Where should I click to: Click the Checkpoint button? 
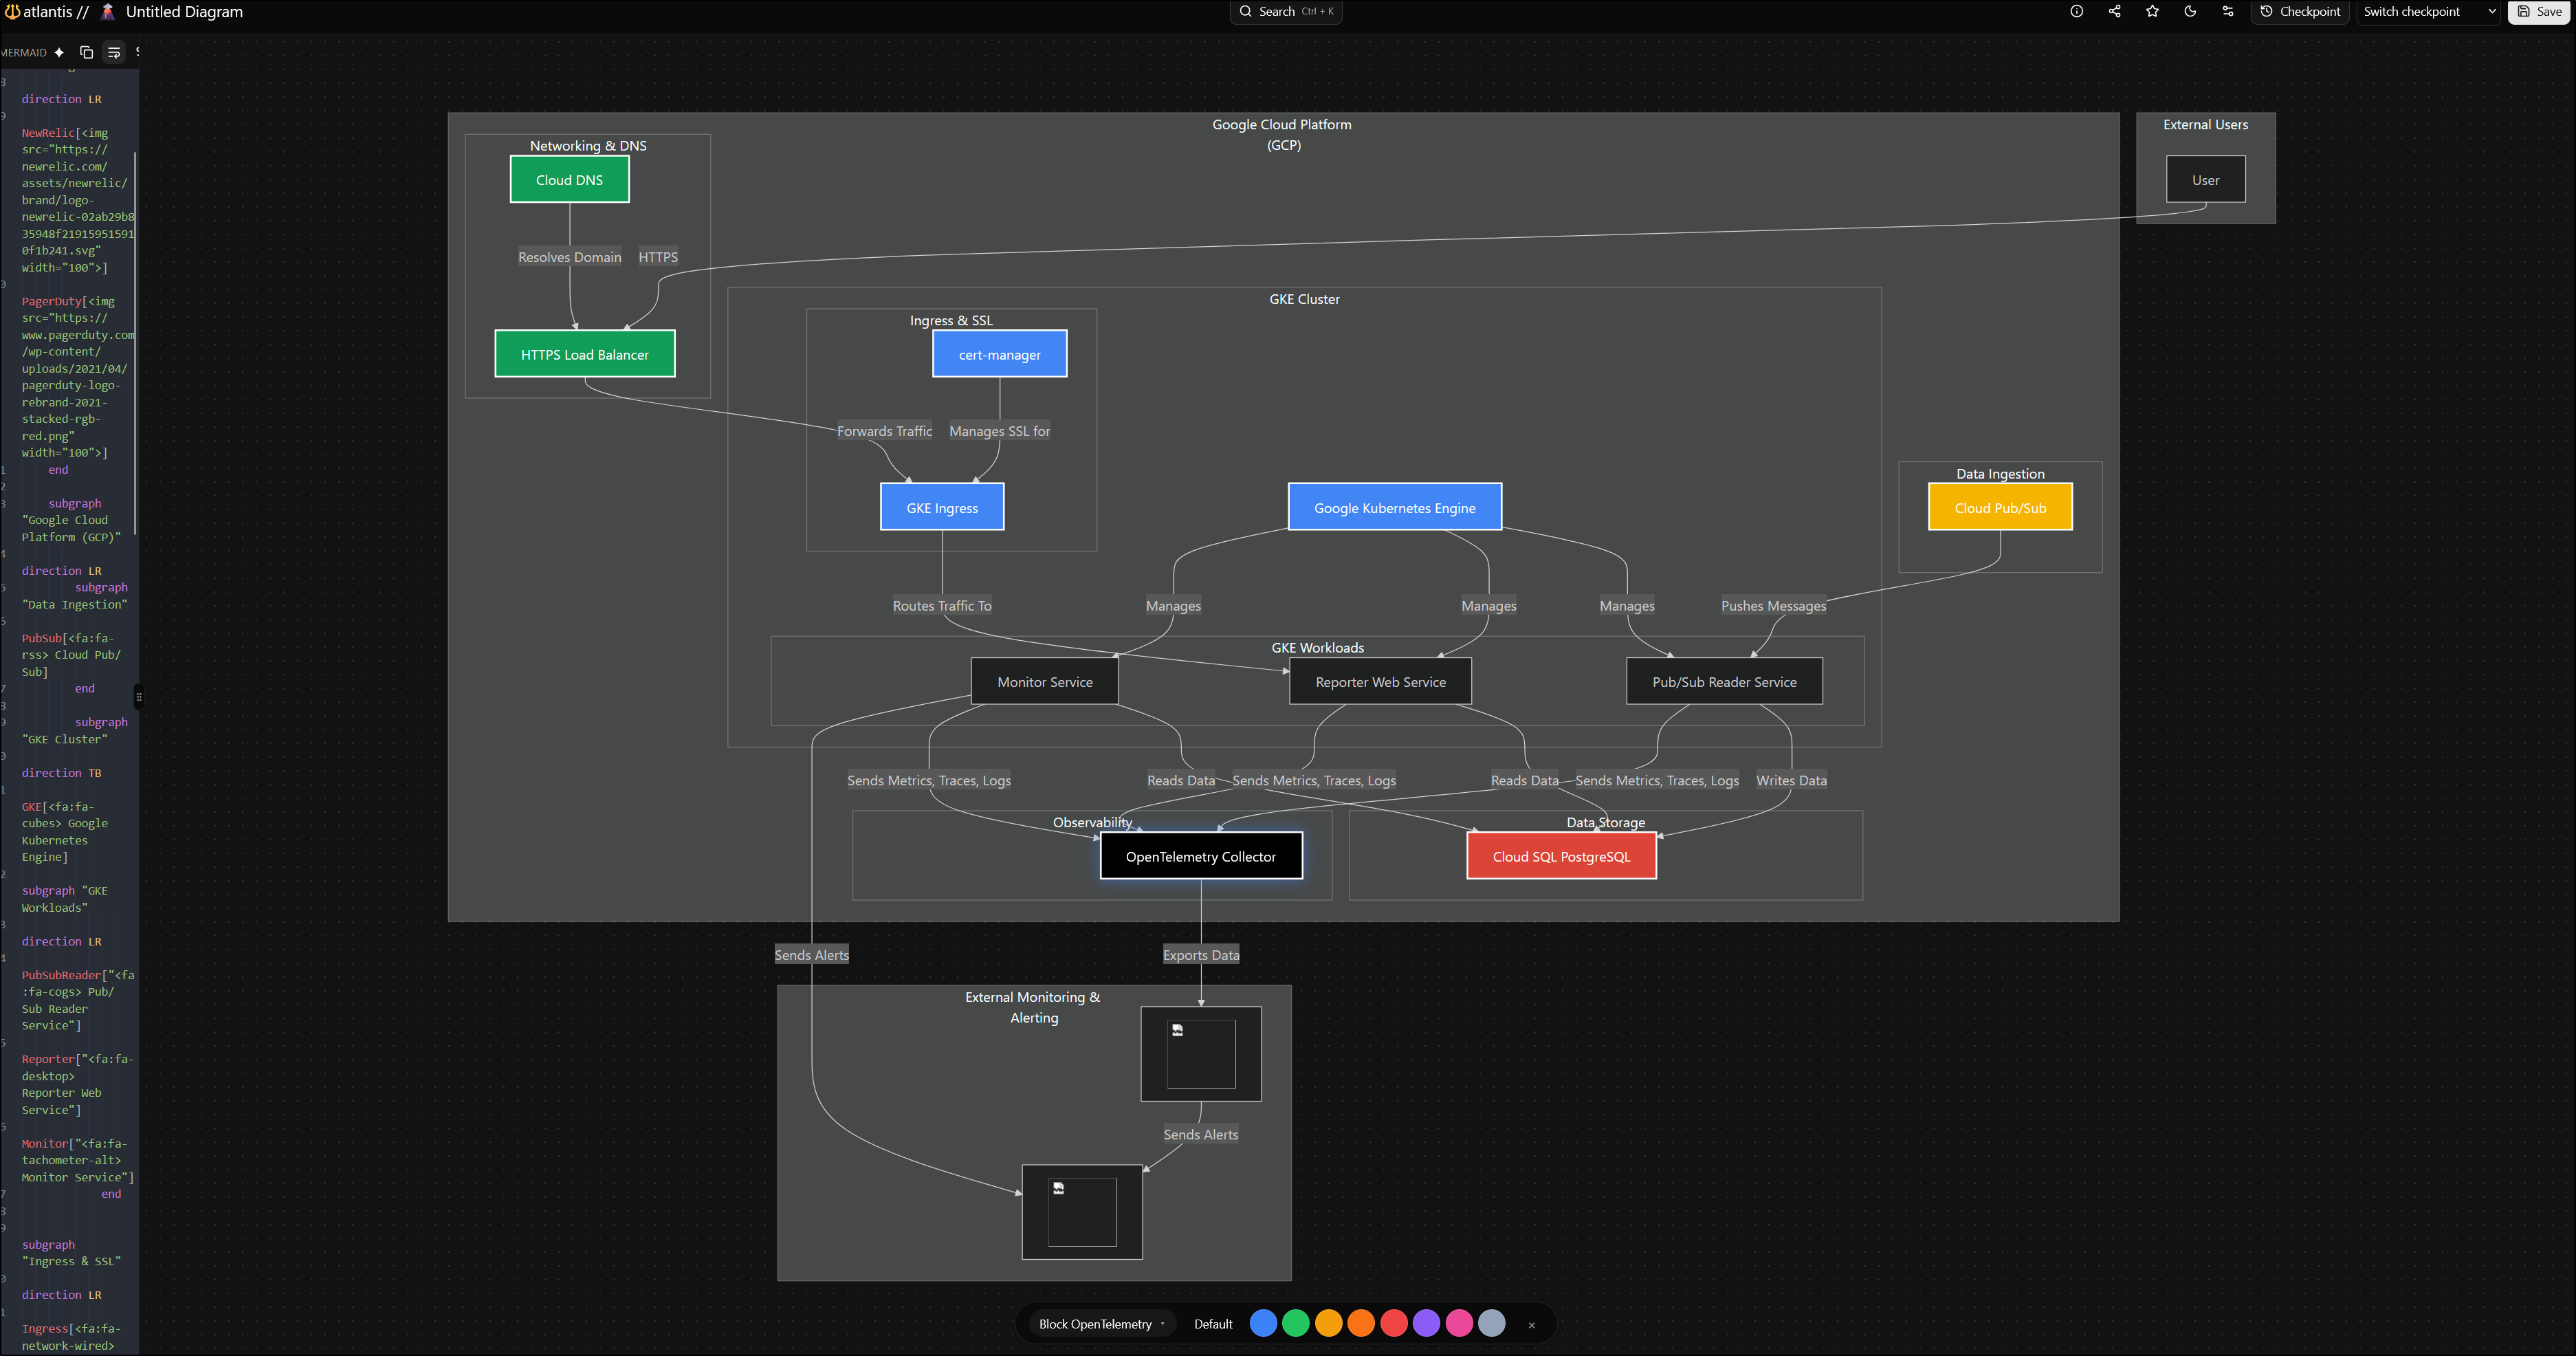coord(2300,12)
